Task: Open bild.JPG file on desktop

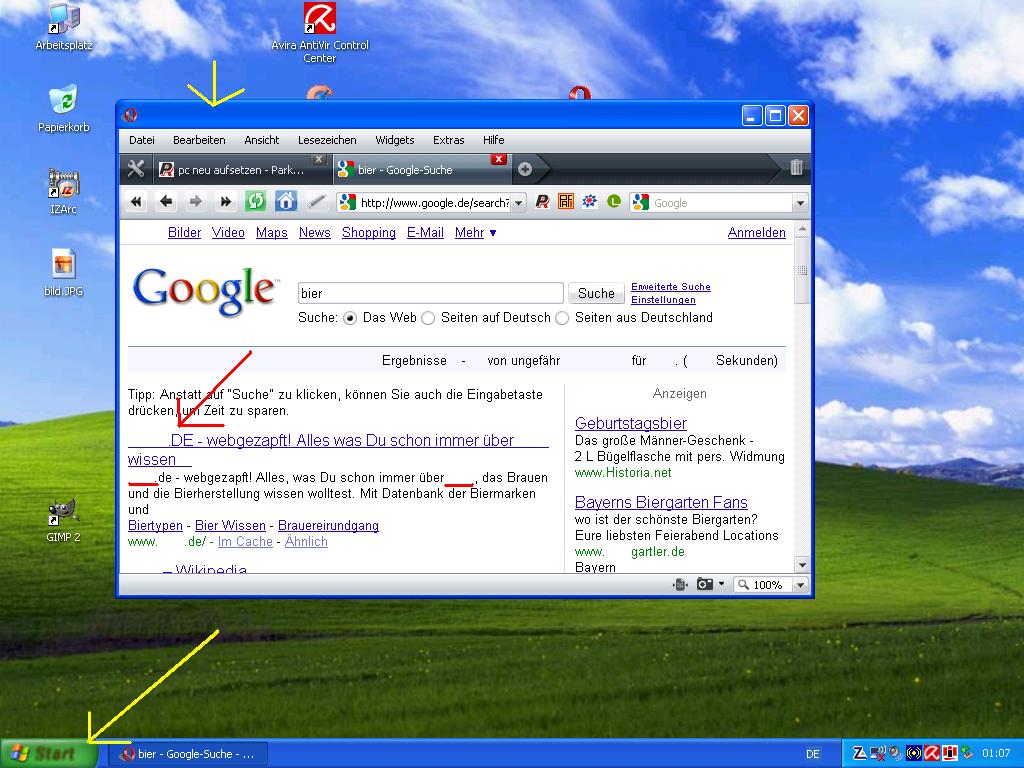Action: click(64, 273)
